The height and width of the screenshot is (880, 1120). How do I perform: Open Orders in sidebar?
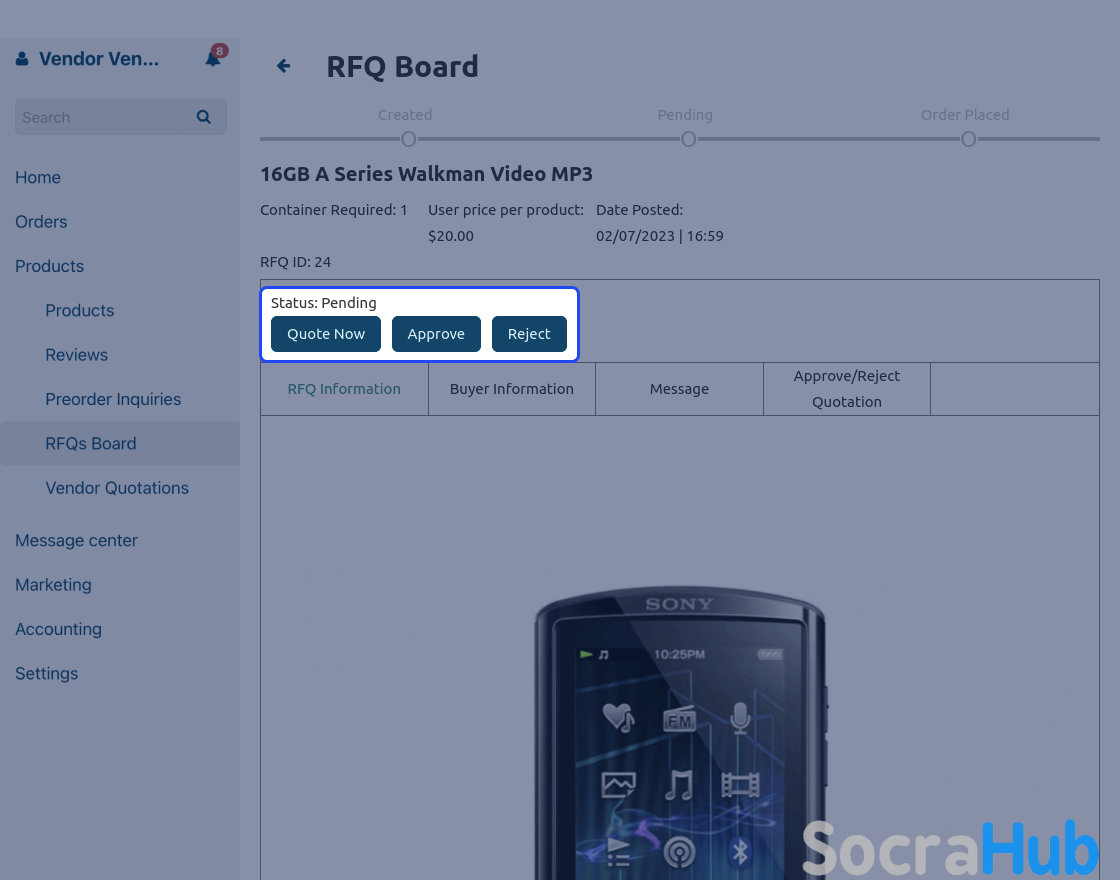pos(41,221)
